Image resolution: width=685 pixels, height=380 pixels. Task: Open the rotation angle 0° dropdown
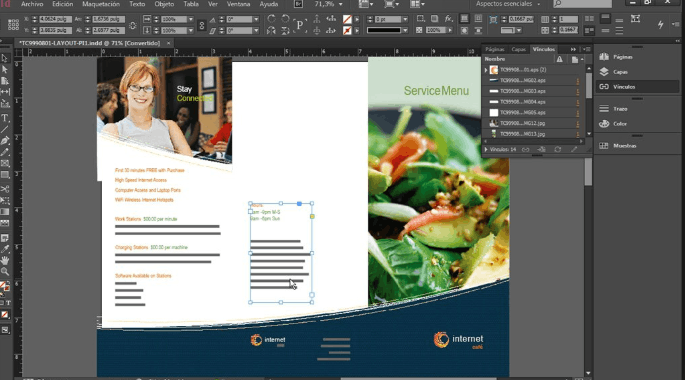tap(256, 19)
